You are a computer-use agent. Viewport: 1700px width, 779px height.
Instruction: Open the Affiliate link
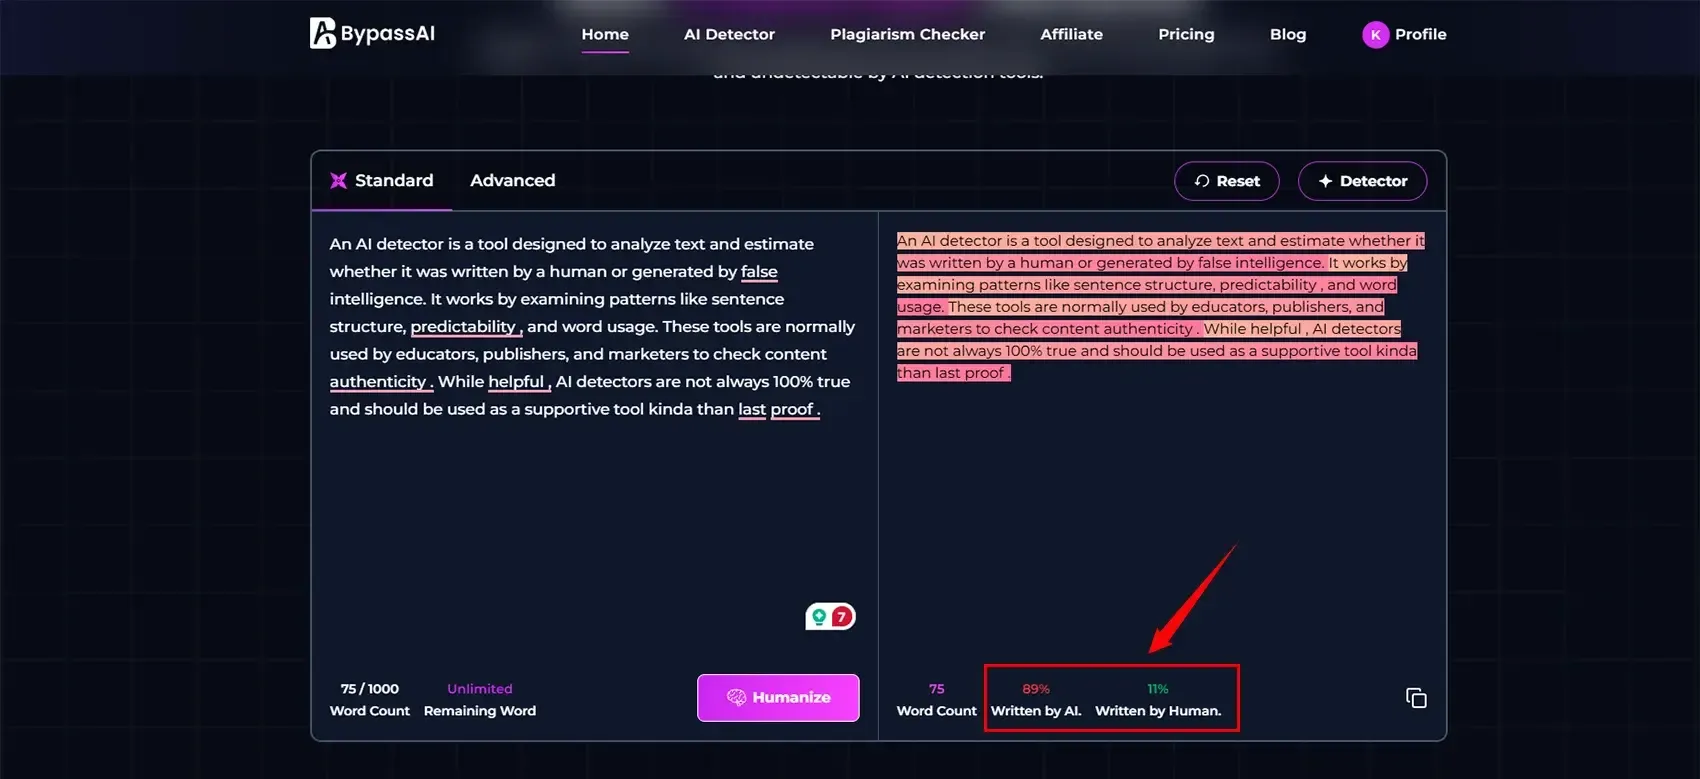[x=1071, y=34]
